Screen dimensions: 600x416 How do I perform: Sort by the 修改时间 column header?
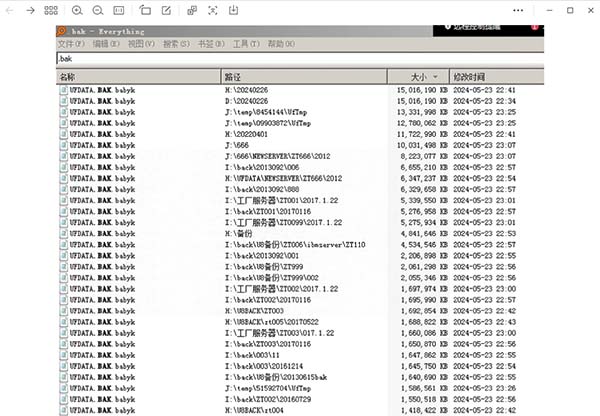tap(470, 76)
